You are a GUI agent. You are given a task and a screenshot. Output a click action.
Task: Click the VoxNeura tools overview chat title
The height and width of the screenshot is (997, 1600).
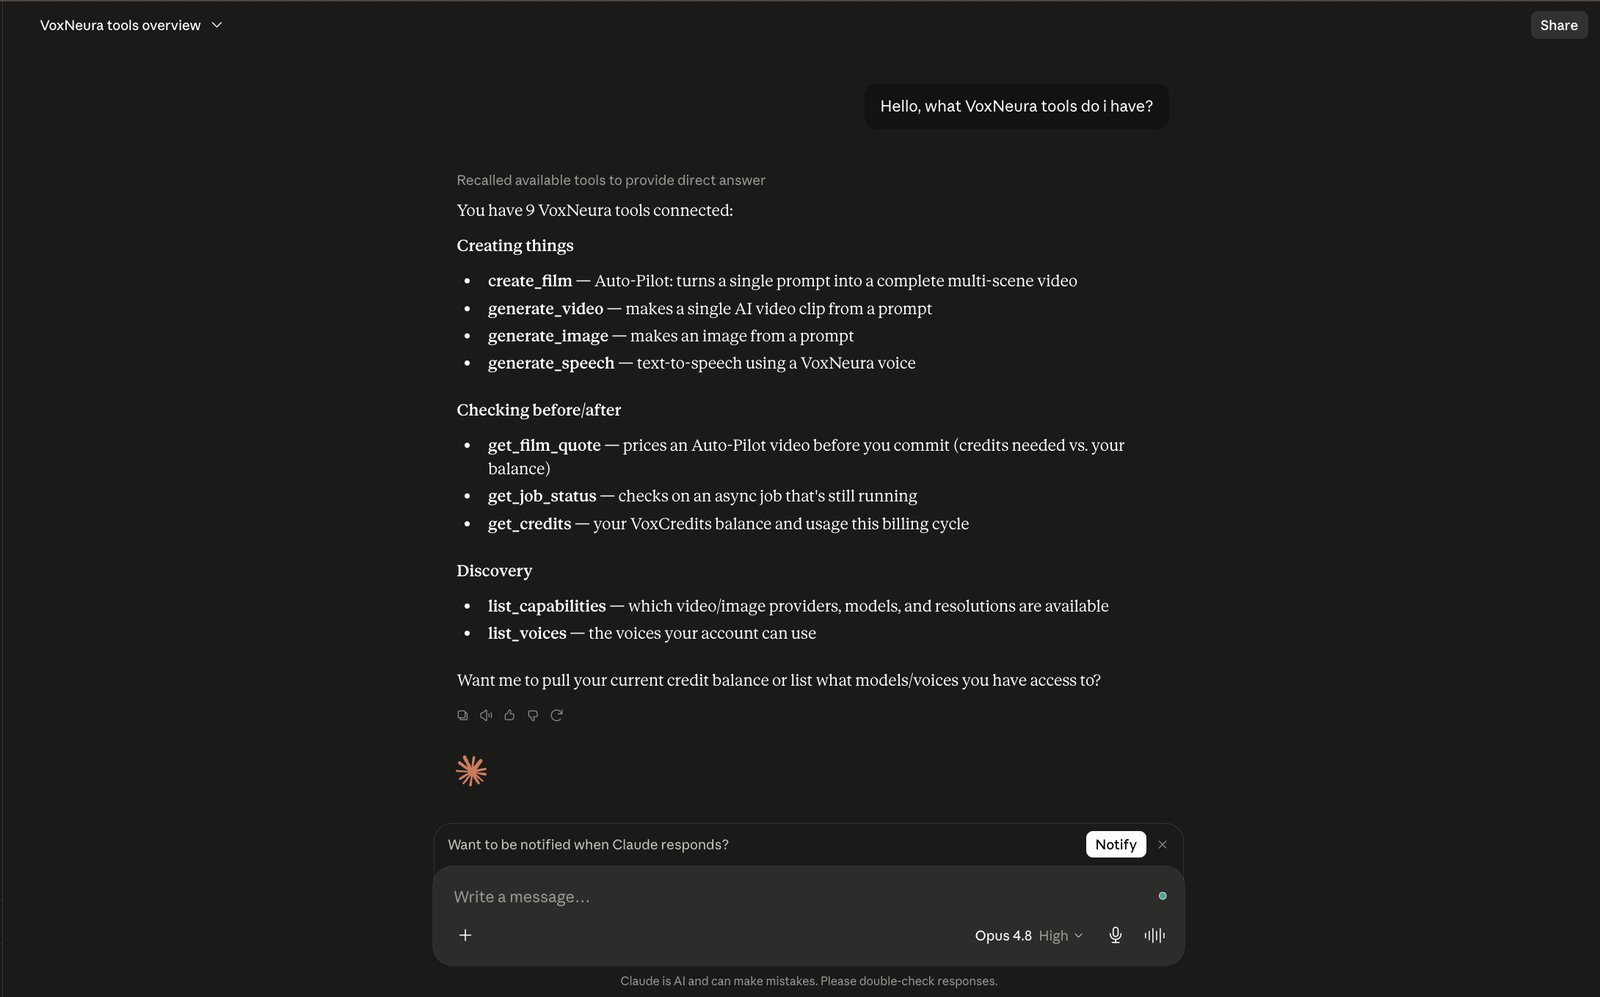[120, 25]
